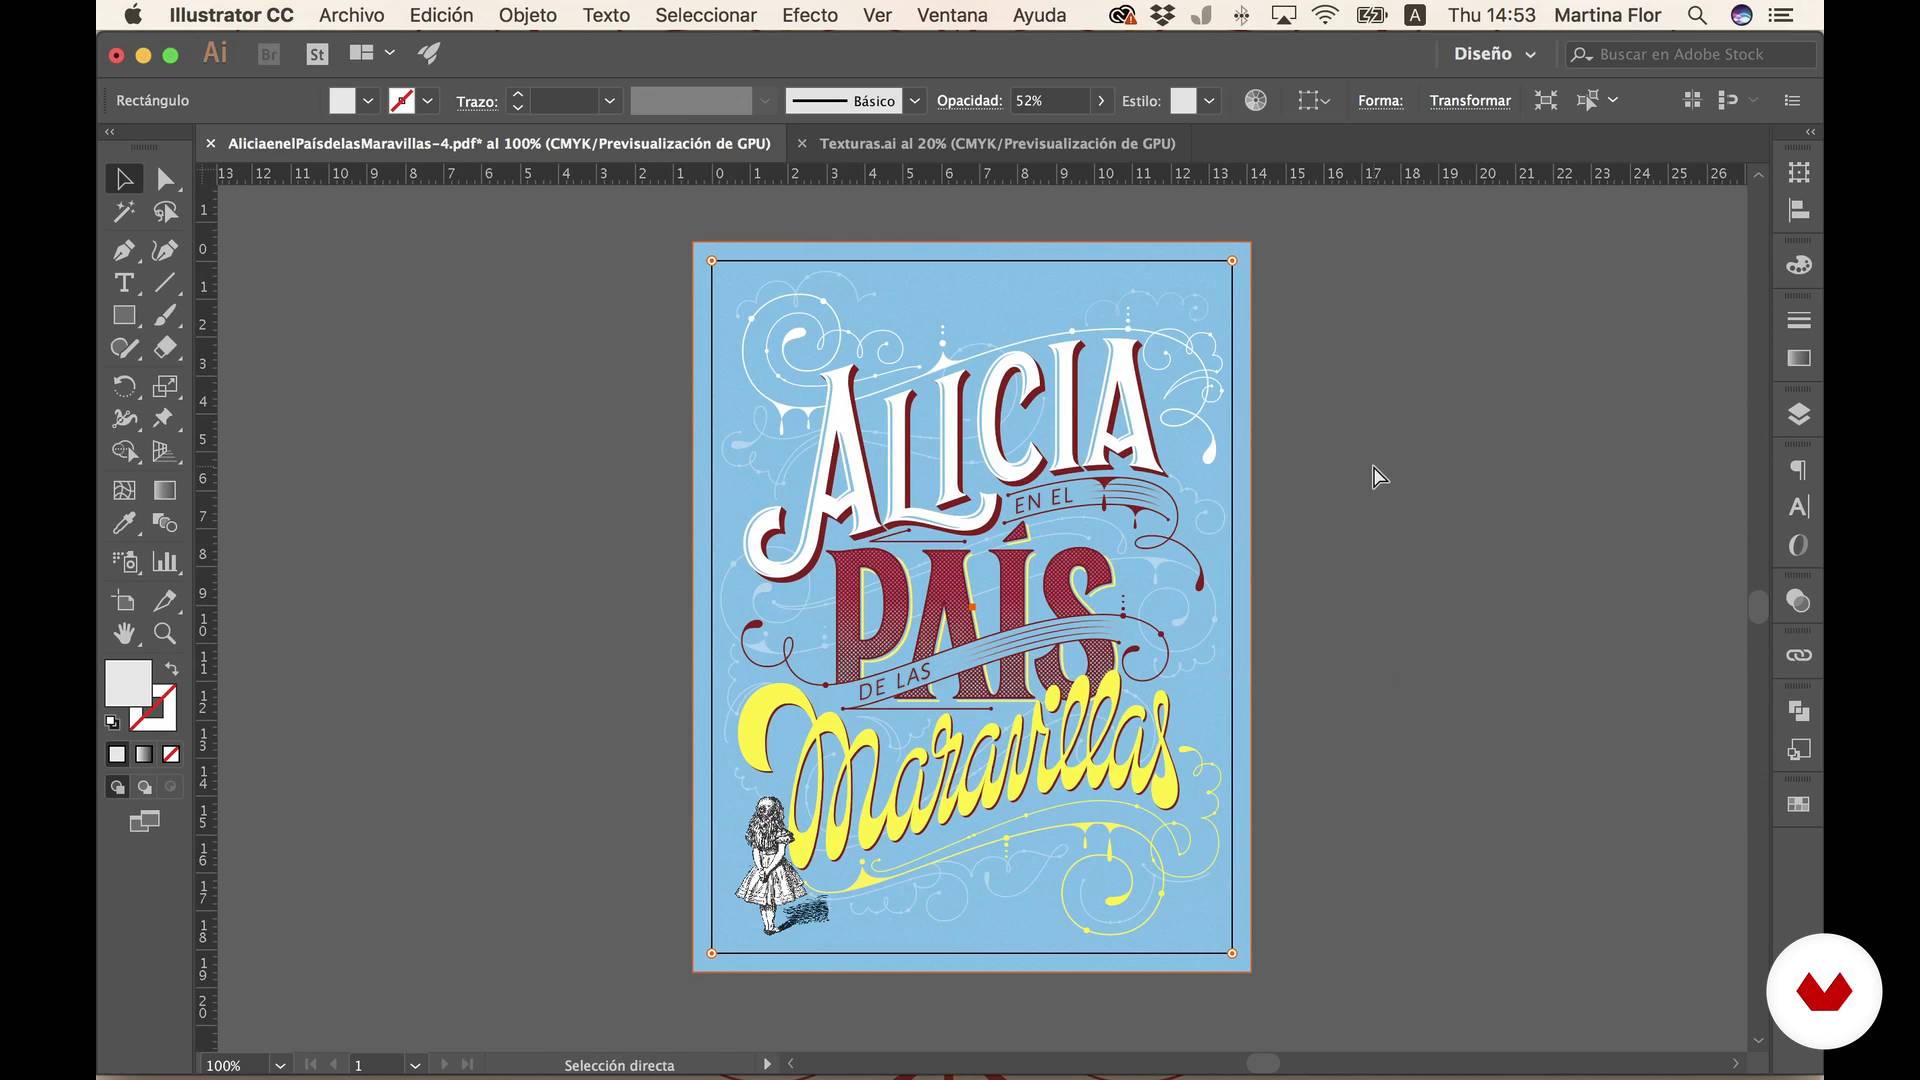Open the Diseño workspace switcher
This screenshot has height=1080, width=1920.
(1494, 54)
